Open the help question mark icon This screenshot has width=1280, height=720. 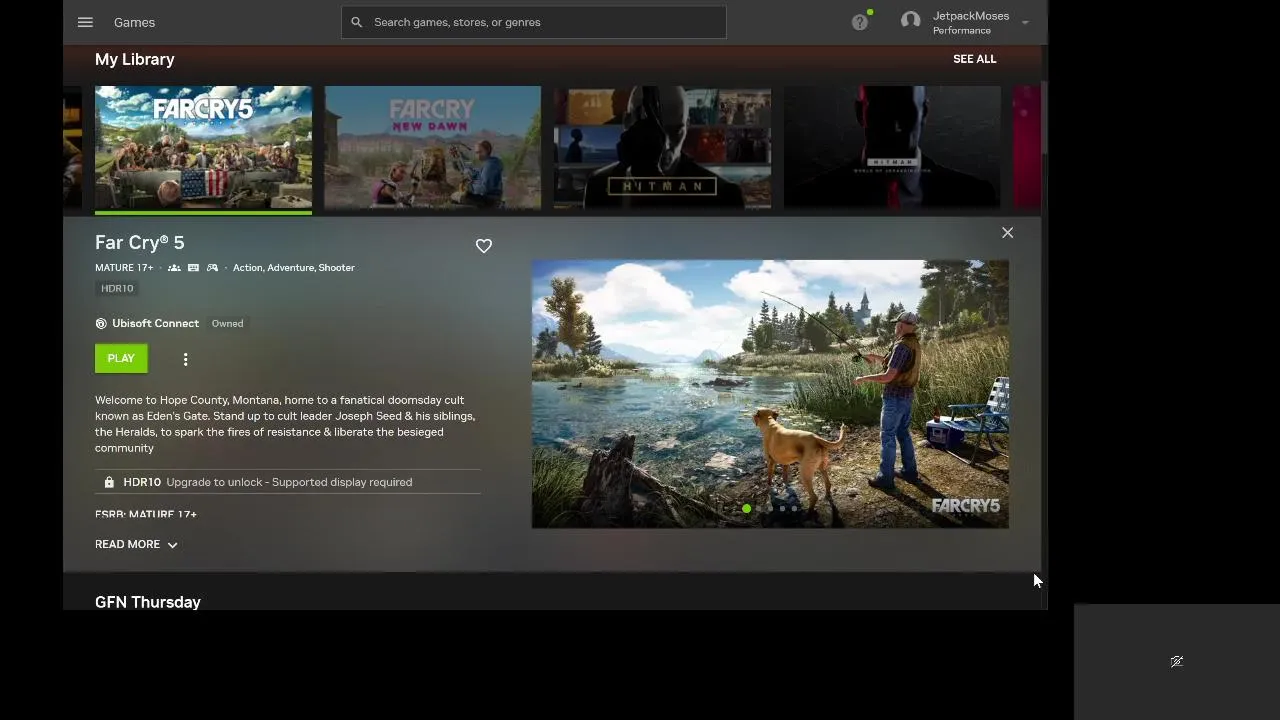coord(860,22)
